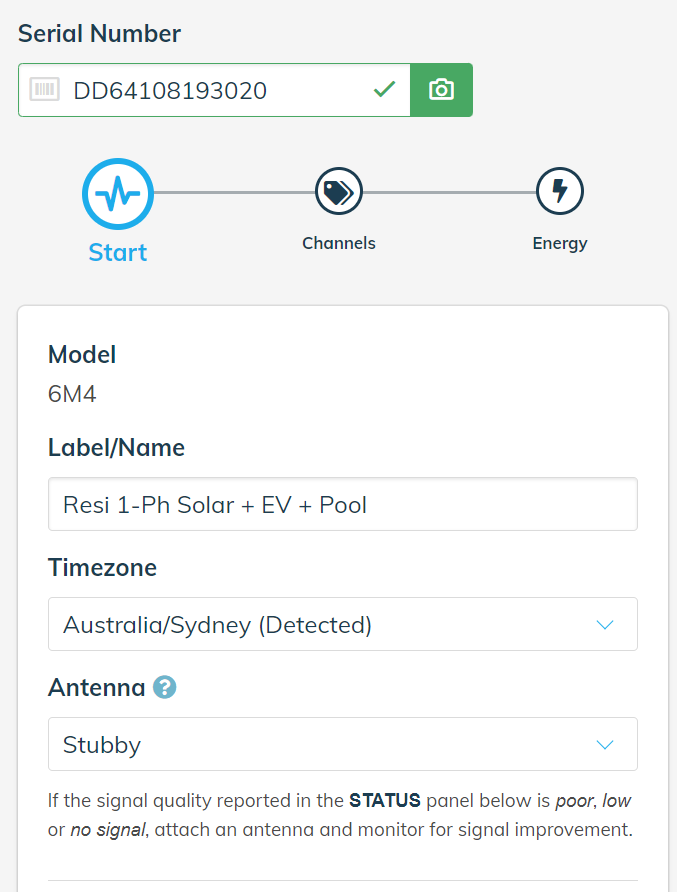The image size is (677, 892).
Task: Go to the Channels tag step icon
Action: click(x=339, y=192)
